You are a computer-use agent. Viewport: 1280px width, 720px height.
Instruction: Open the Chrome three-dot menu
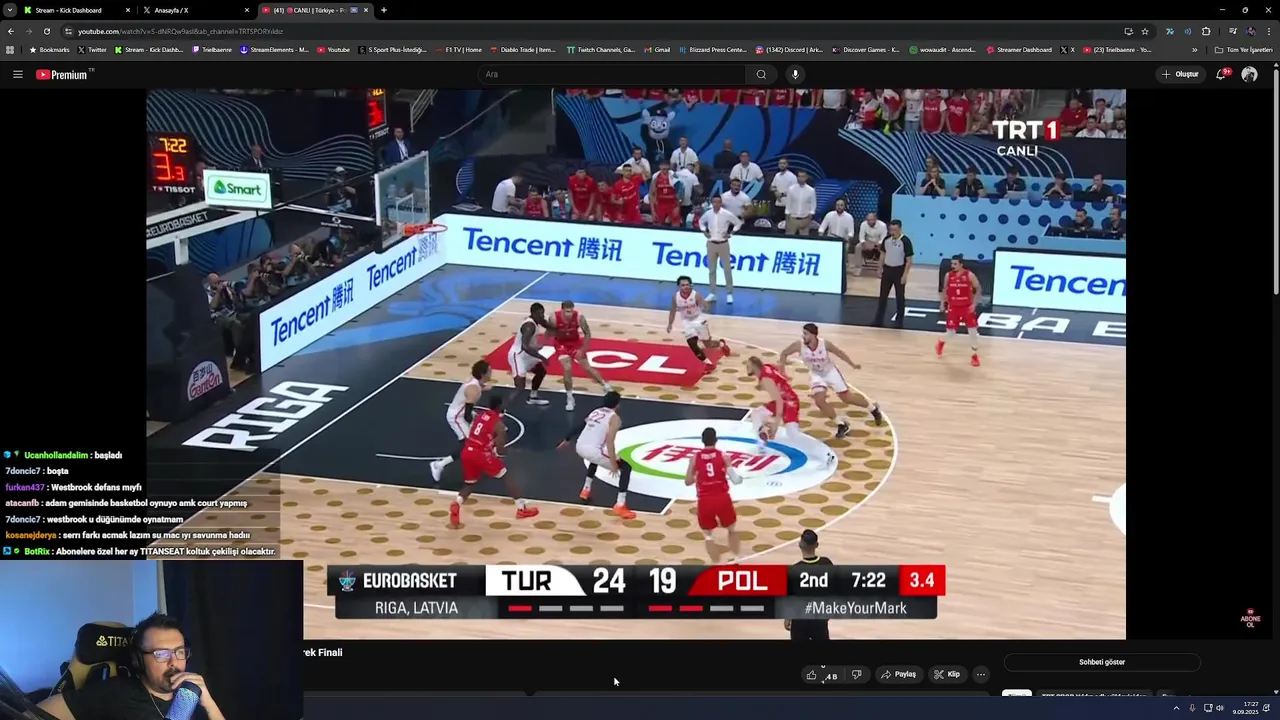coord(1268,31)
